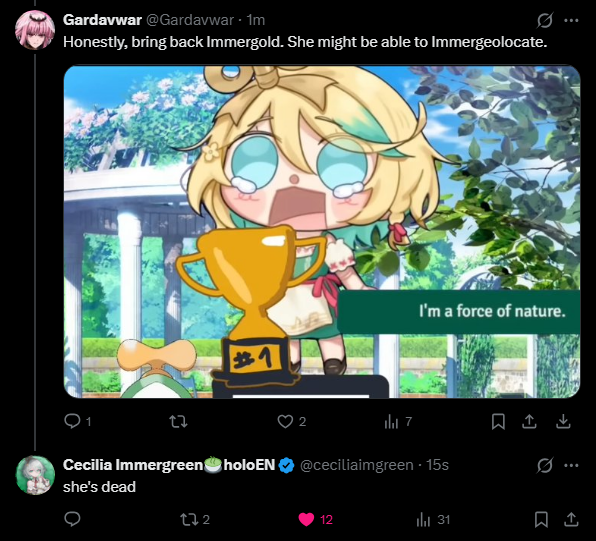The width and height of the screenshot is (596, 541).
Task: Open more options menu on Cecilia's reply
Action: pyautogui.click(x=571, y=465)
